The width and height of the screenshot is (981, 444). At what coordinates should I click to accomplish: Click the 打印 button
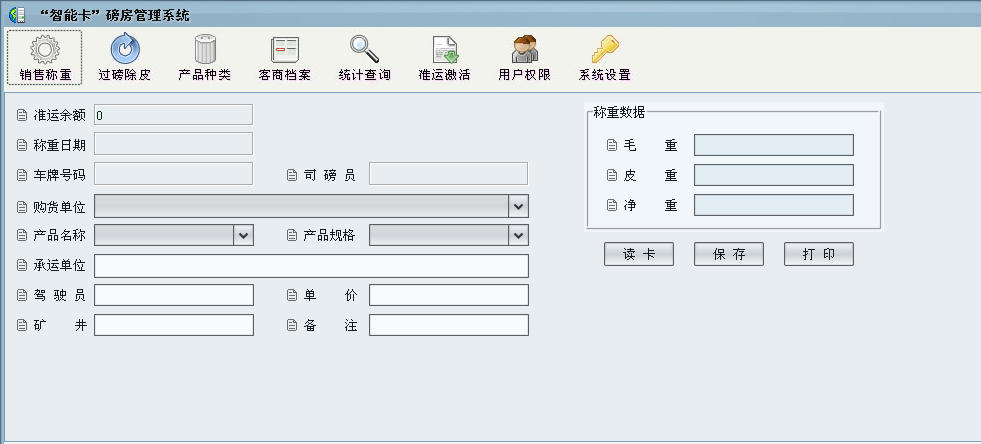[818, 254]
